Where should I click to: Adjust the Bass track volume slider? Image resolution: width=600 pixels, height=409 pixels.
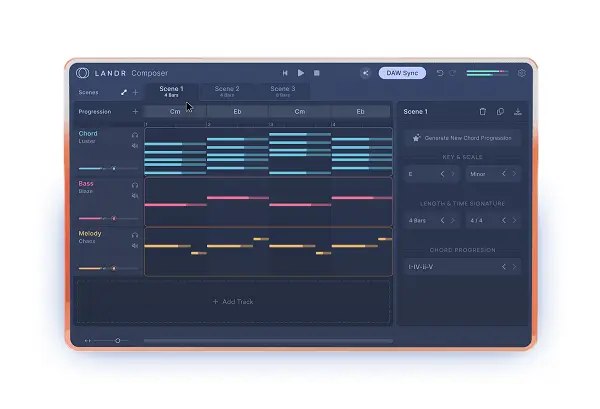(x=108, y=218)
